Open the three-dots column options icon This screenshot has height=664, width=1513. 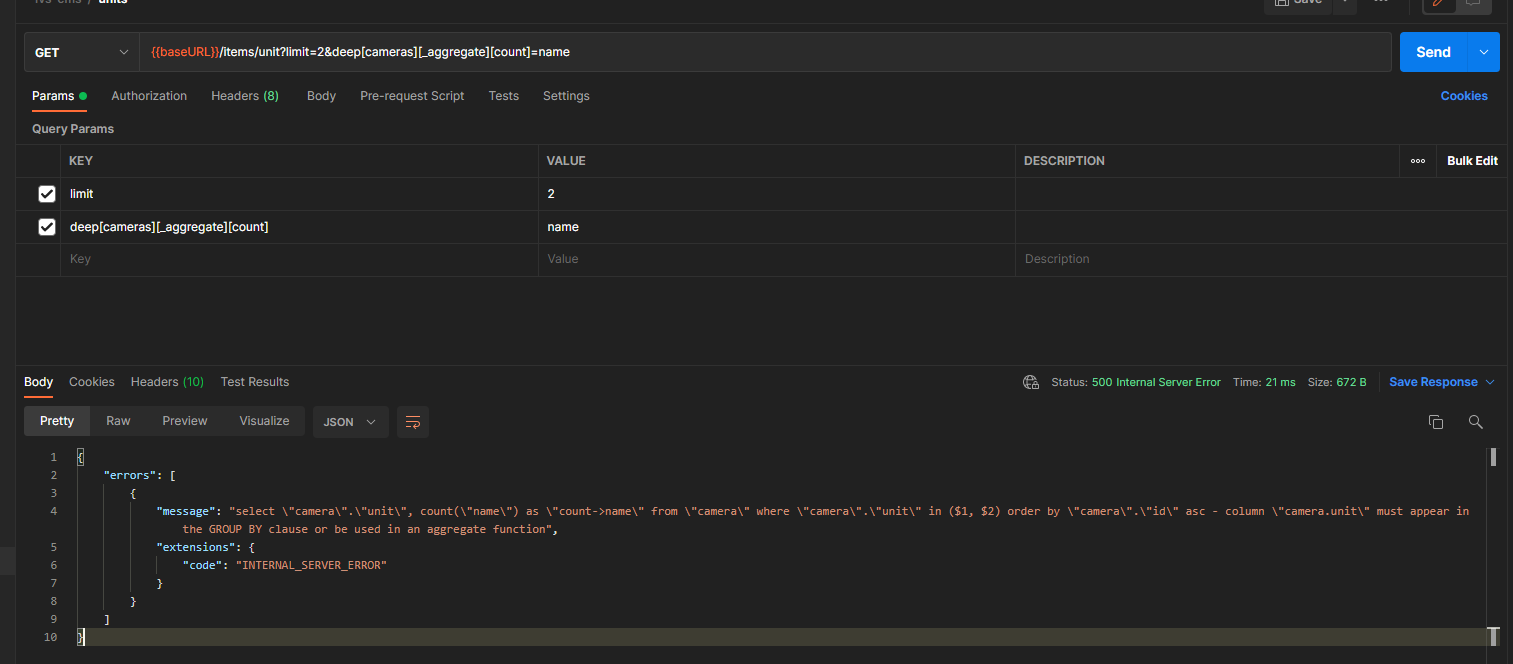coord(1417,161)
